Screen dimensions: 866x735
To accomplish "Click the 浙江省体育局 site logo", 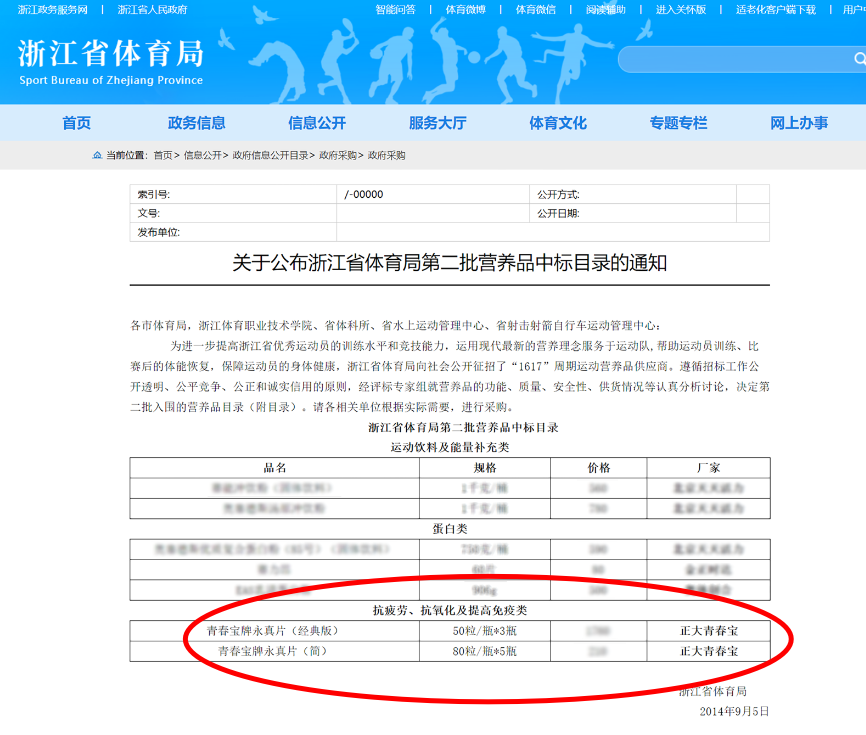I will click(x=111, y=61).
